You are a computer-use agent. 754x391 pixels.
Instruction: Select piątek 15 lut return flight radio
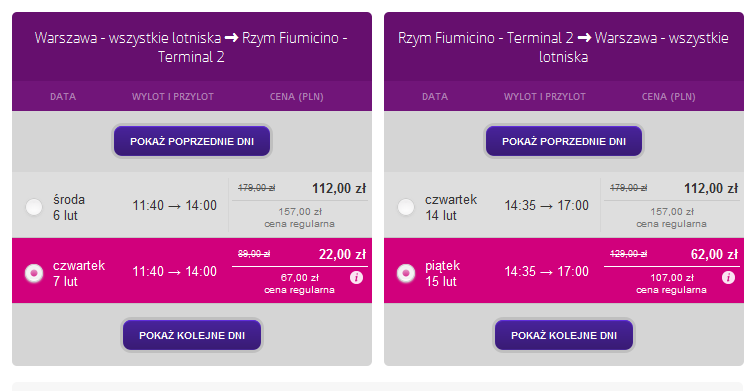pos(406,273)
